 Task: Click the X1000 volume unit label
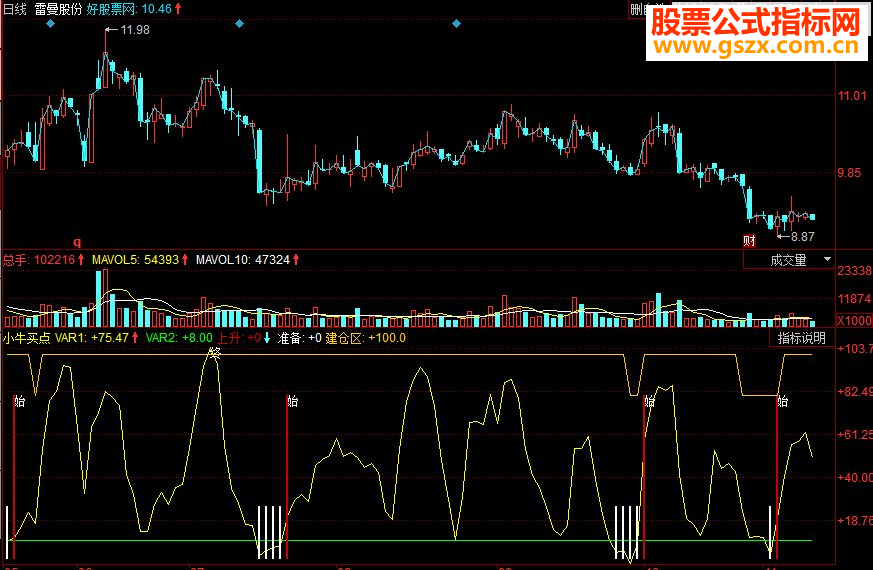[854, 321]
